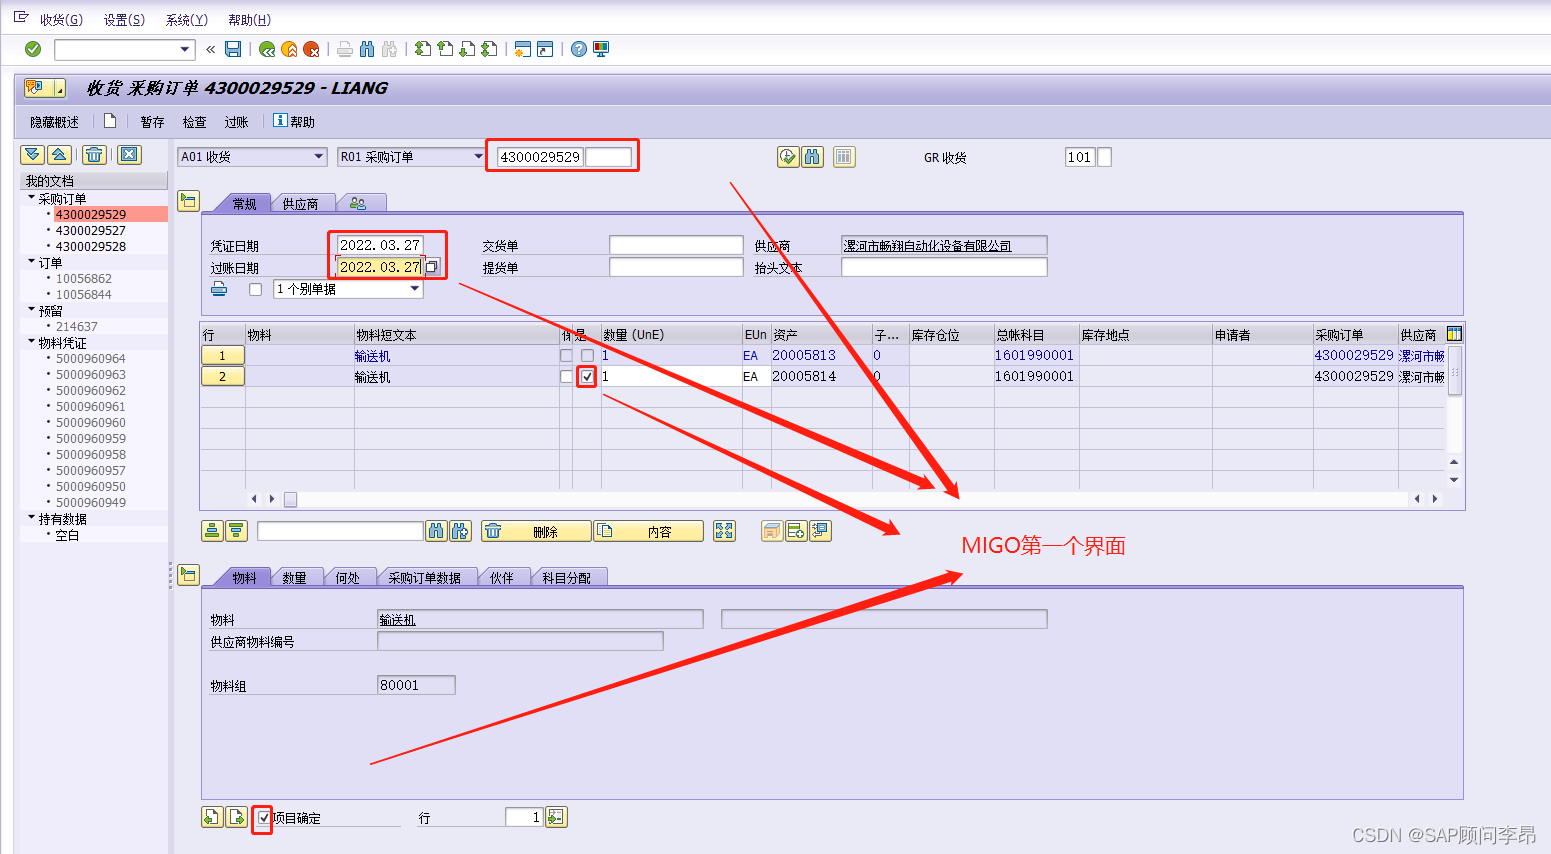The image size is (1551, 854).
Task: Switch to the 采购订单数据 tab
Action: 424,577
